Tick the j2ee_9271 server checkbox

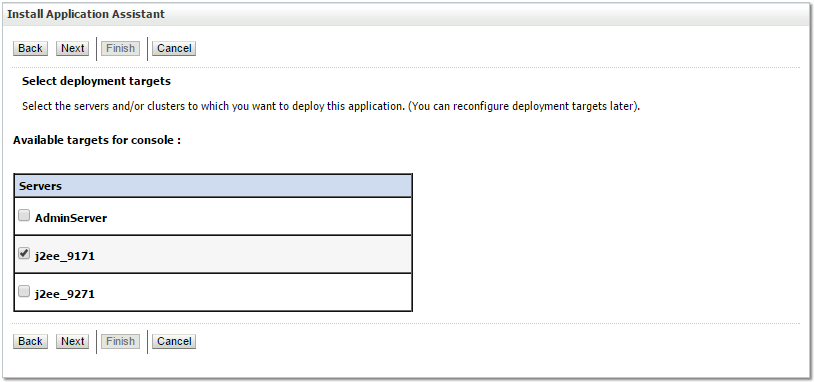24,292
